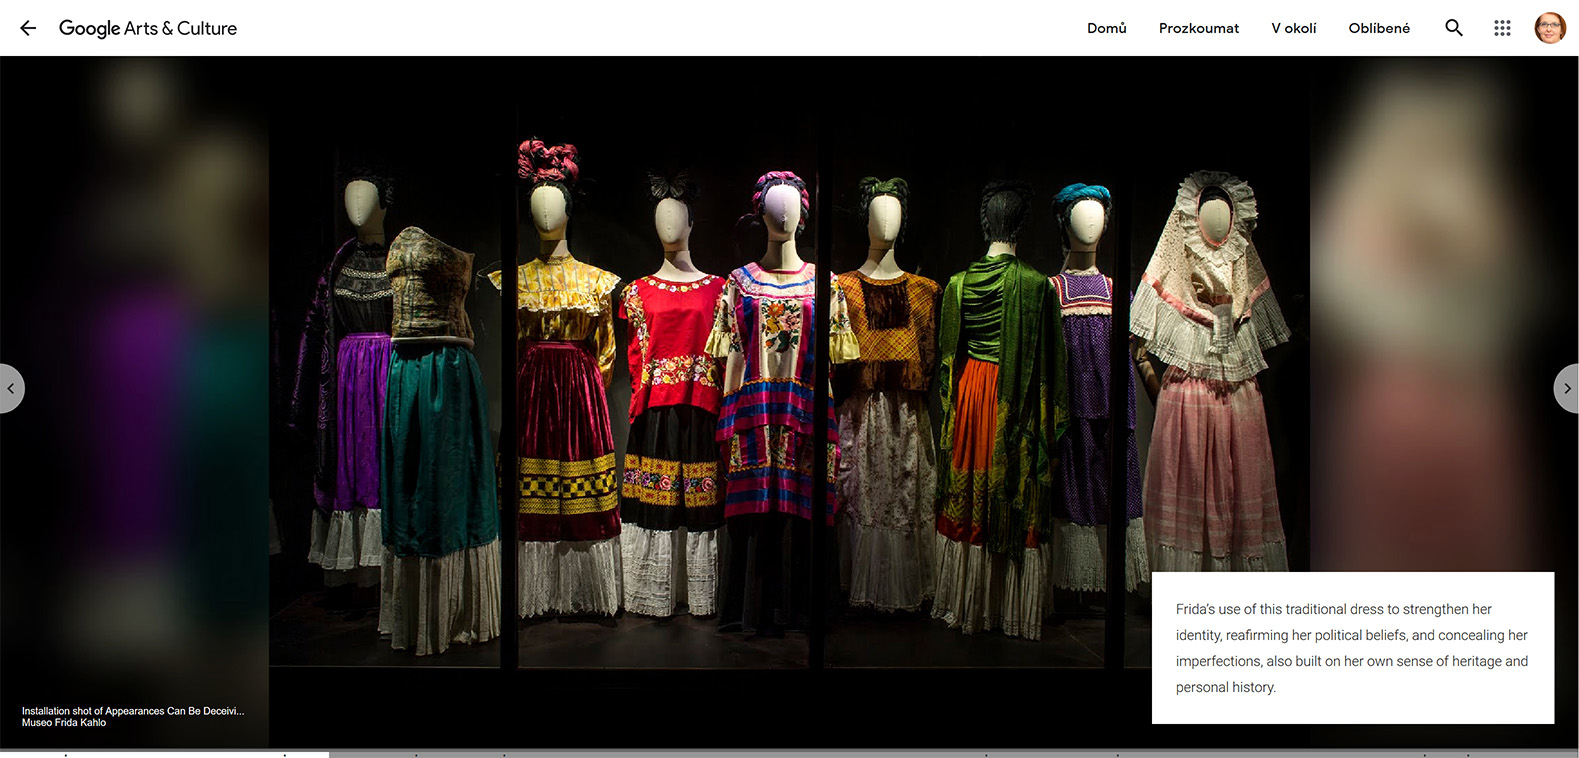Click the blurred previous image on left
The height and width of the screenshot is (758, 1579).
click(x=134, y=400)
